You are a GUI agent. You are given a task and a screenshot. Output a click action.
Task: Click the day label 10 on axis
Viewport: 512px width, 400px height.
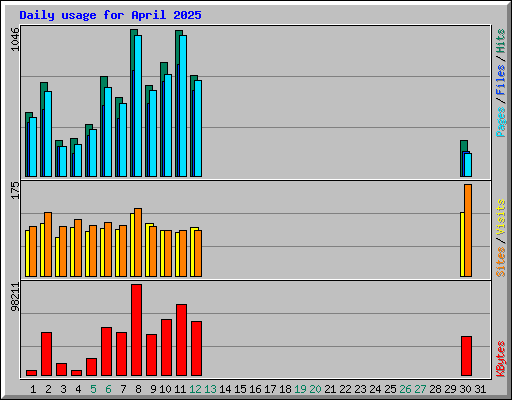coord(165,389)
